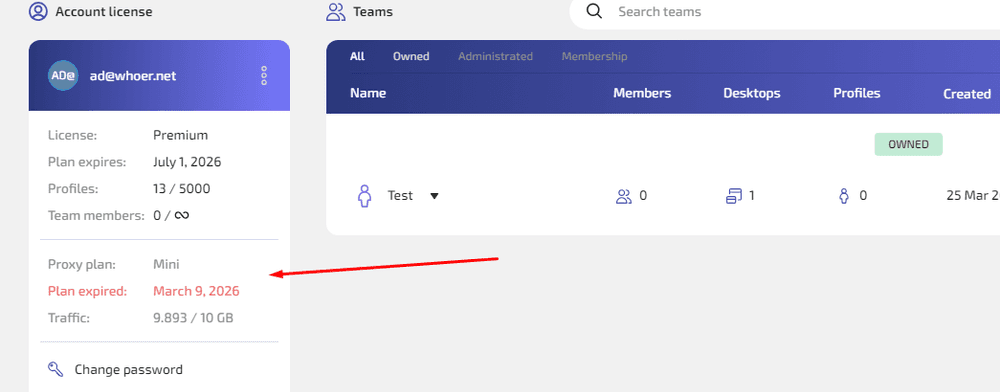Switch to the All teams tab
The image size is (1000, 392).
(x=357, y=56)
